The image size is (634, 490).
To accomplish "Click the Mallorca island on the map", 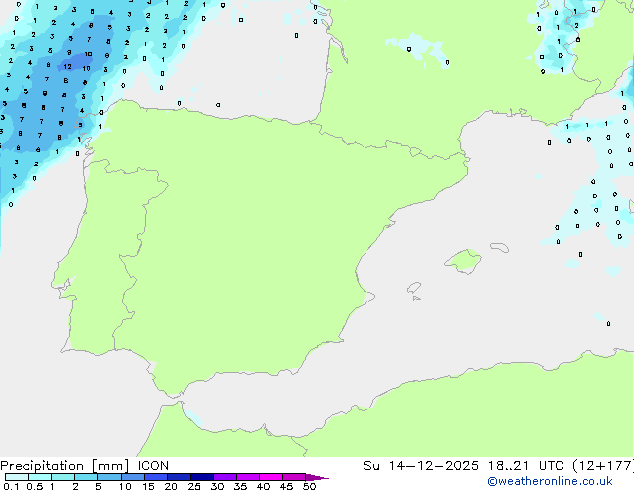I will coord(463,261).
